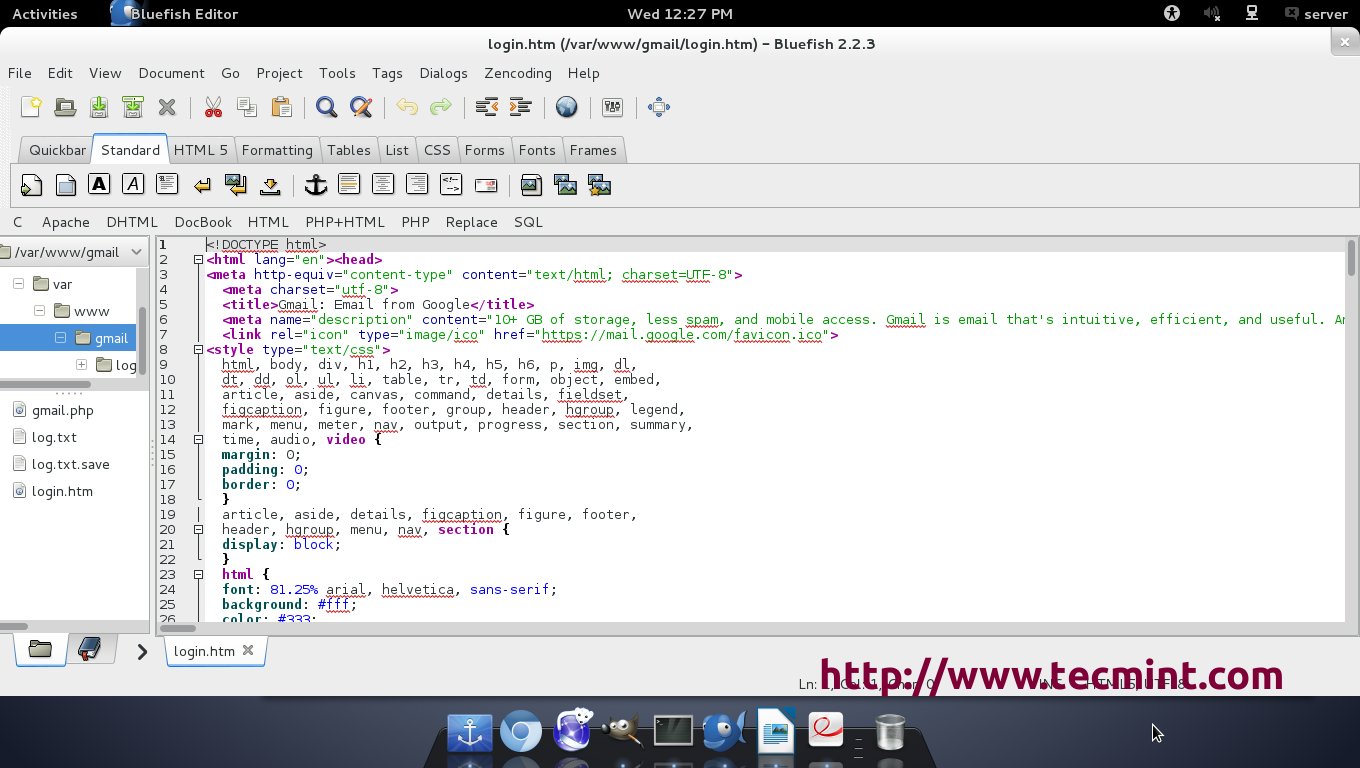
Task: Click the Unindent icon in the toolbar
Action: 486,107
